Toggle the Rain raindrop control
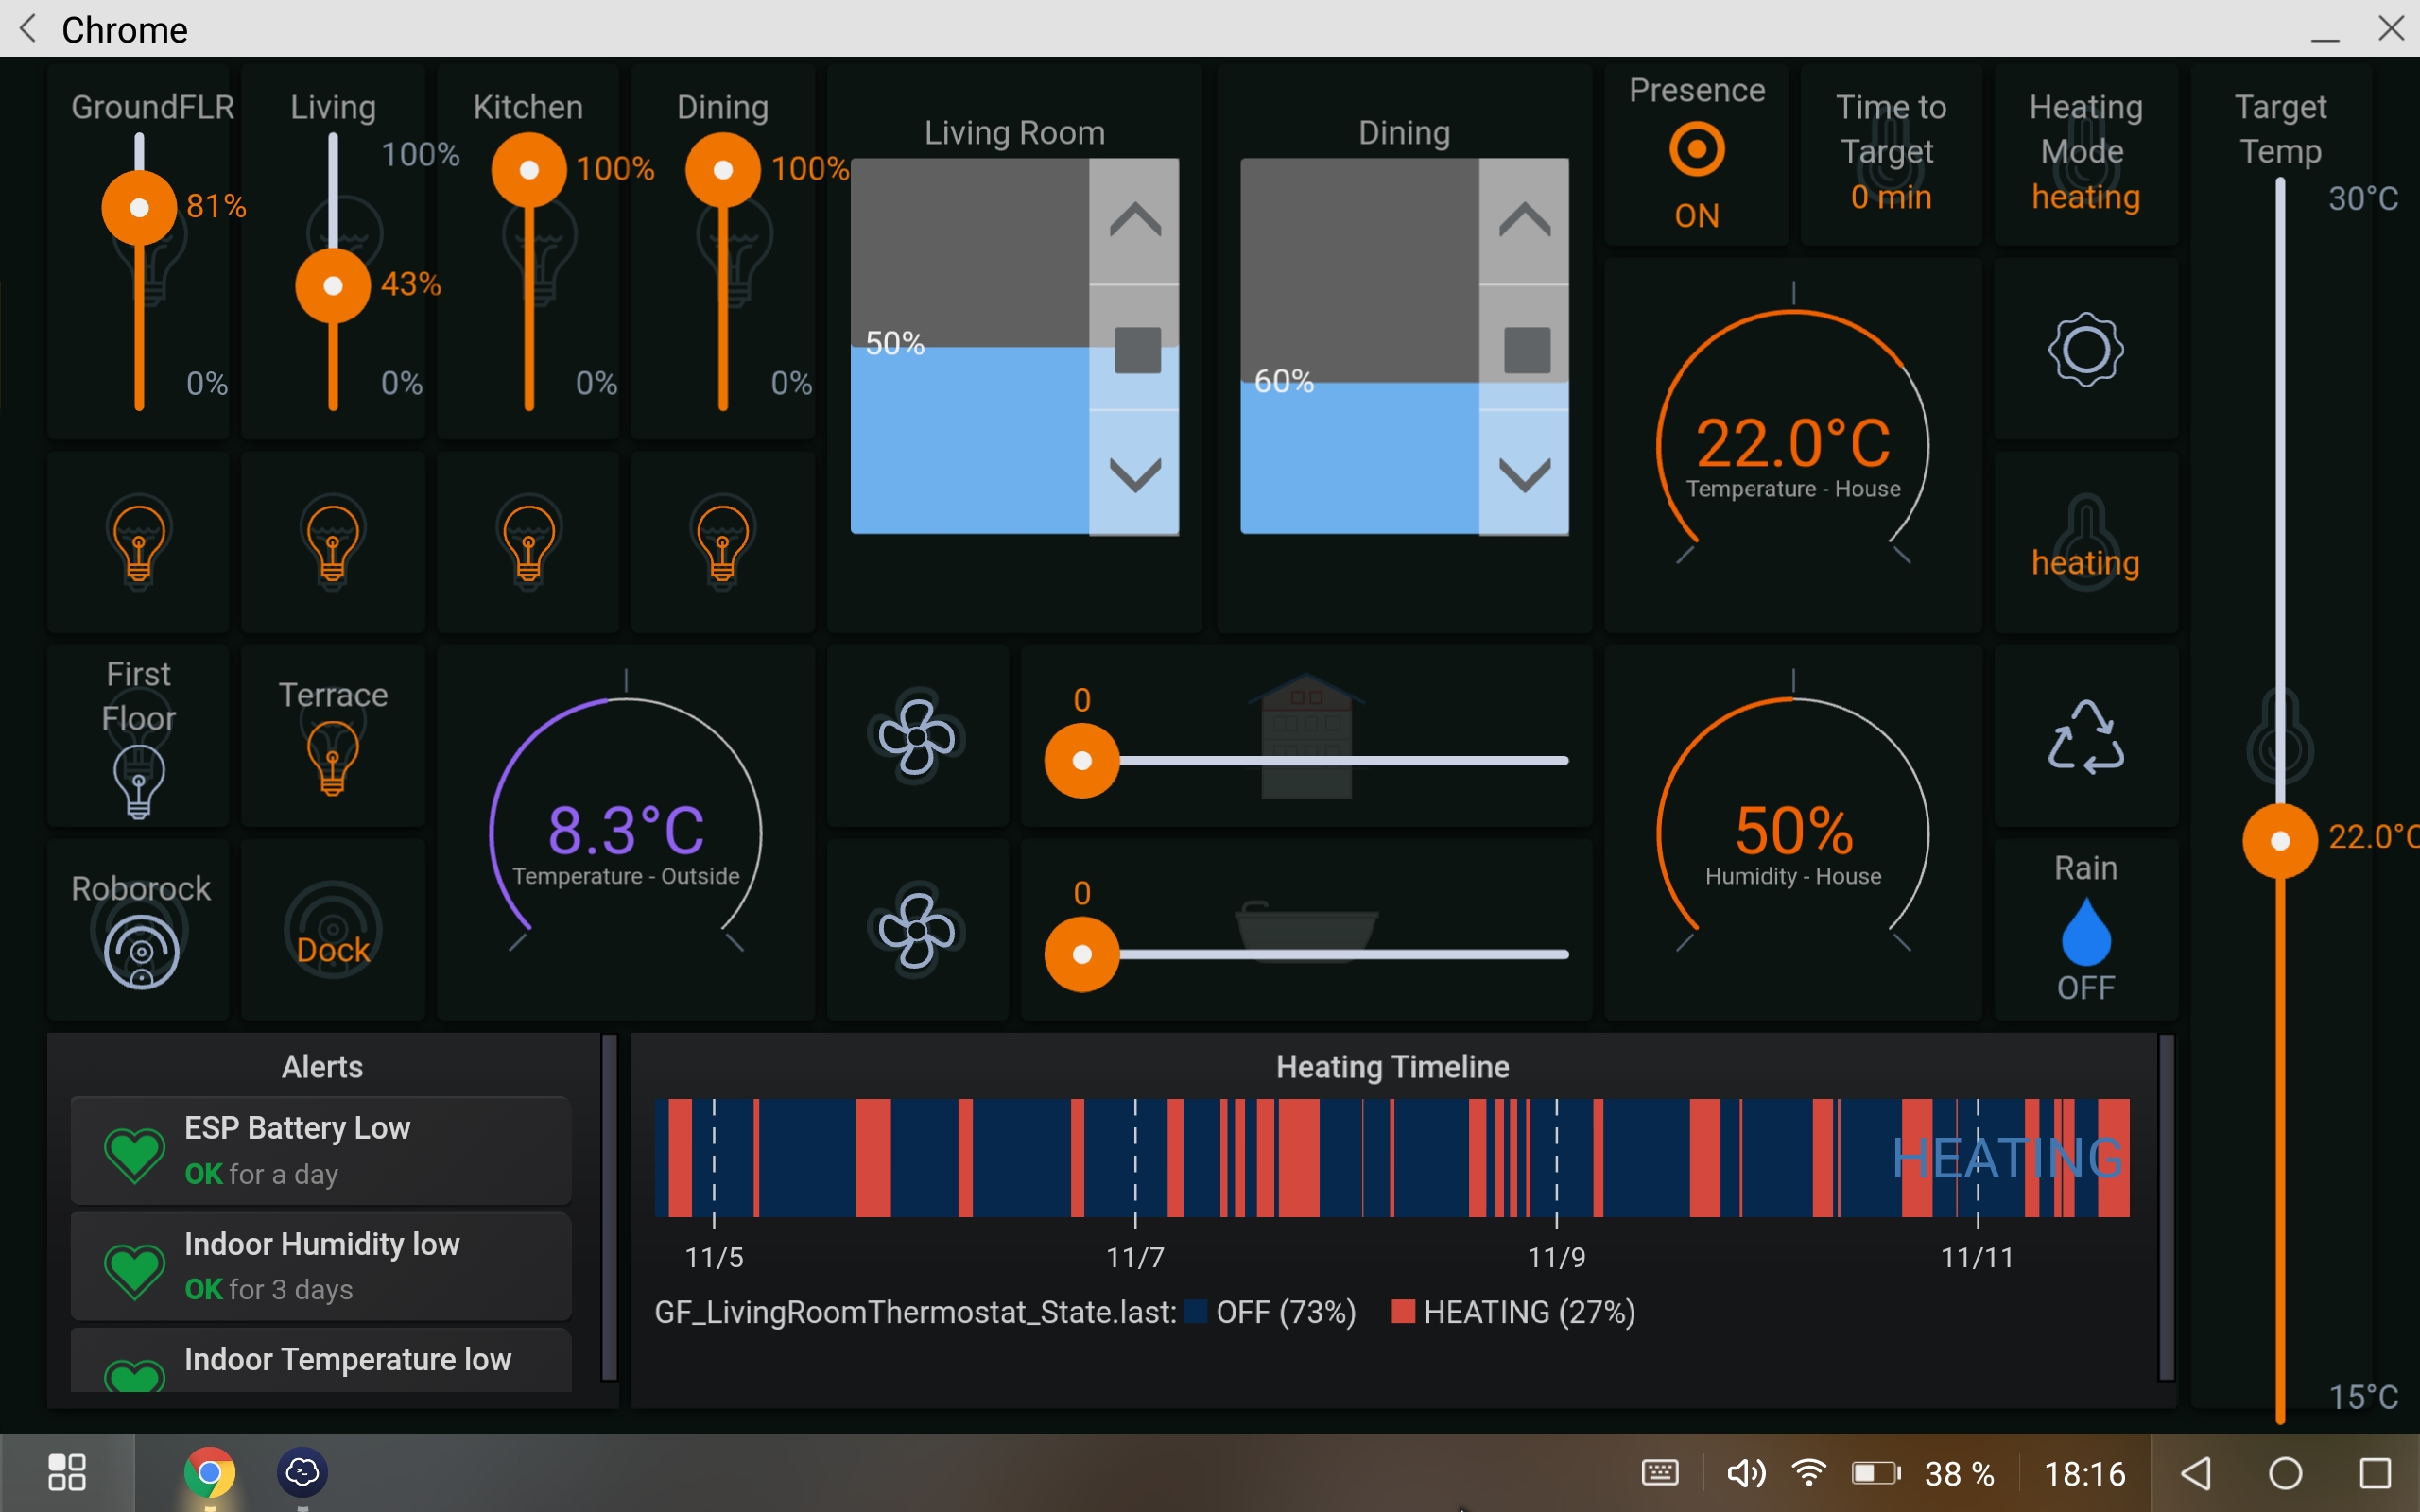The height and width of the screenshot is (1512, 2420). (2086, 933)
